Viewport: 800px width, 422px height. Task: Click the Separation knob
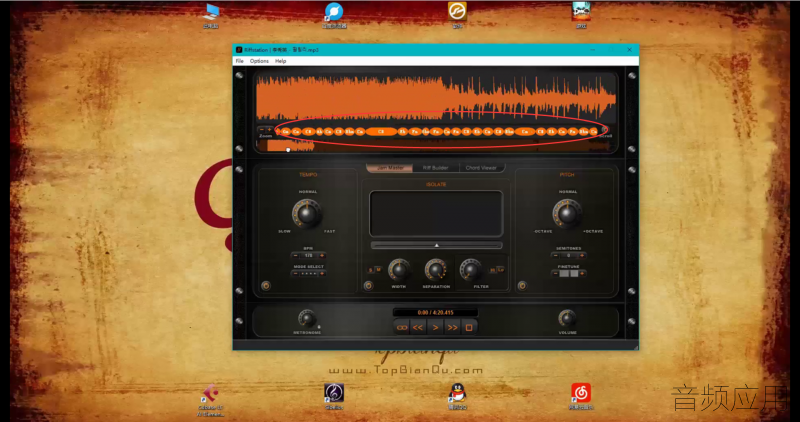coord(436,270)
